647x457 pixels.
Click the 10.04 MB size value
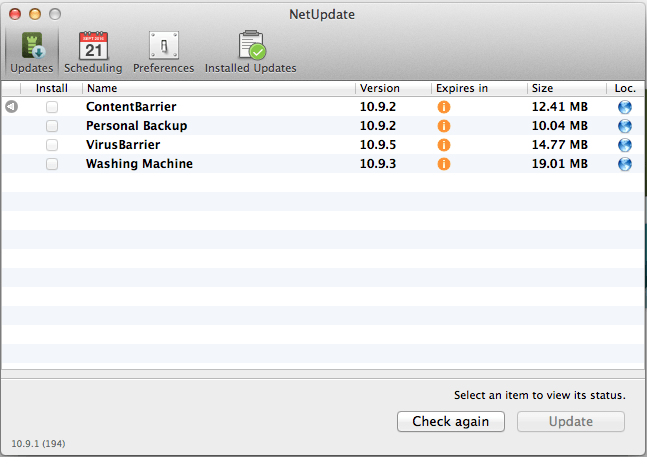coord(560,126)
